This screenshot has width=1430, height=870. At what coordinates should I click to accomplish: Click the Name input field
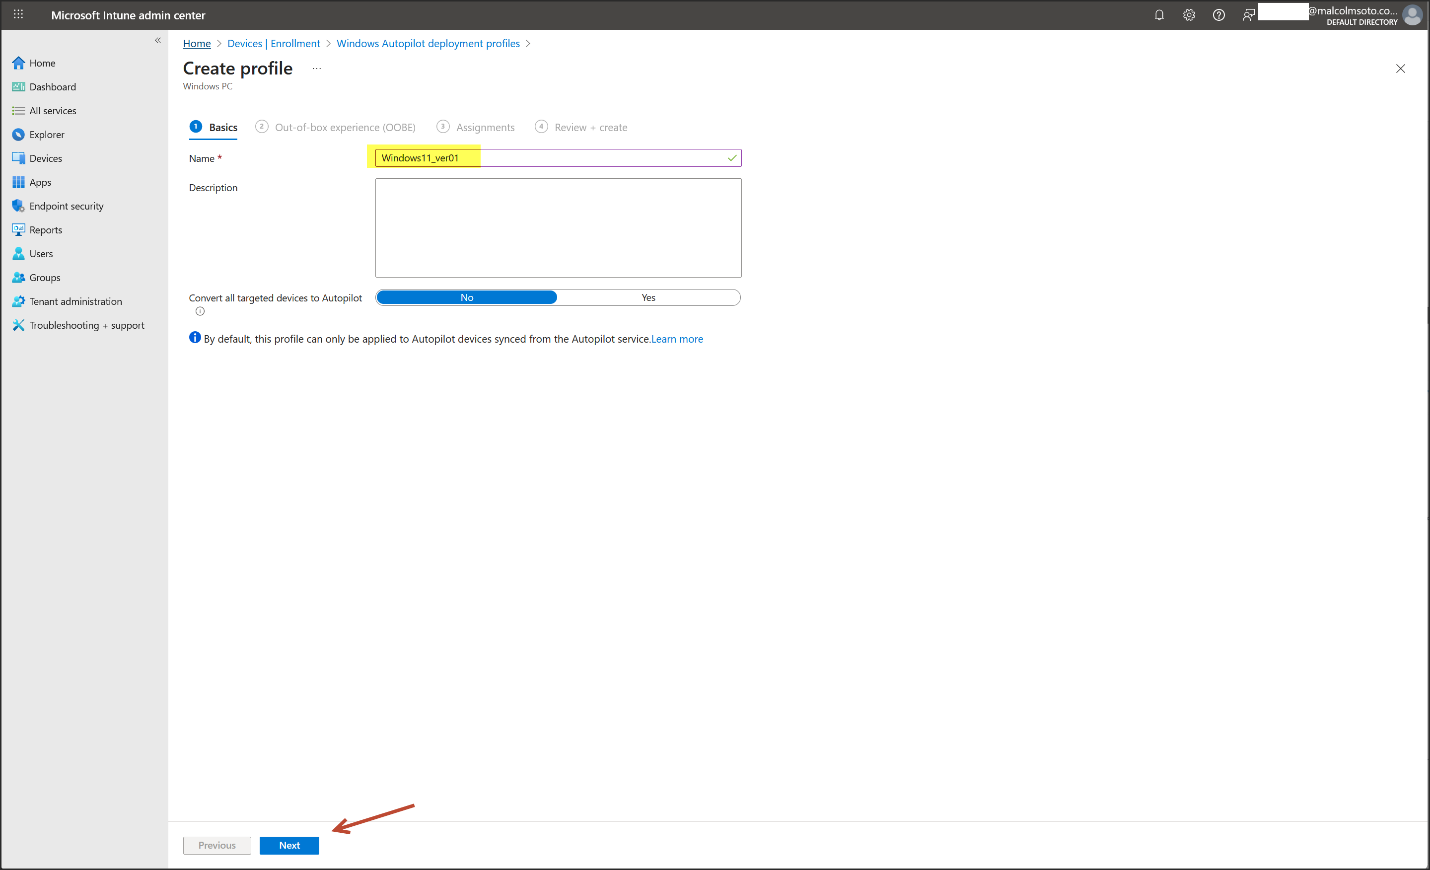pyautogui.click(x=558, y=158)
